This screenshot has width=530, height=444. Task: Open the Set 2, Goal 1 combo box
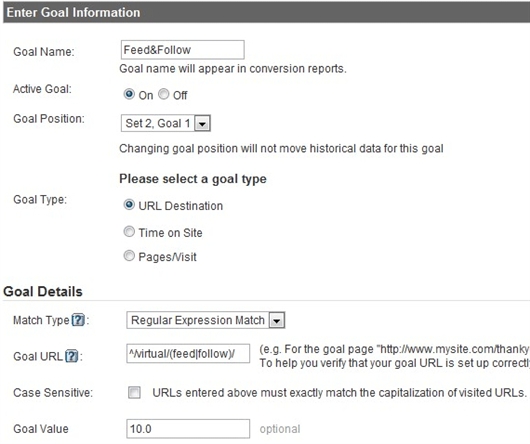tap(166, 123)
